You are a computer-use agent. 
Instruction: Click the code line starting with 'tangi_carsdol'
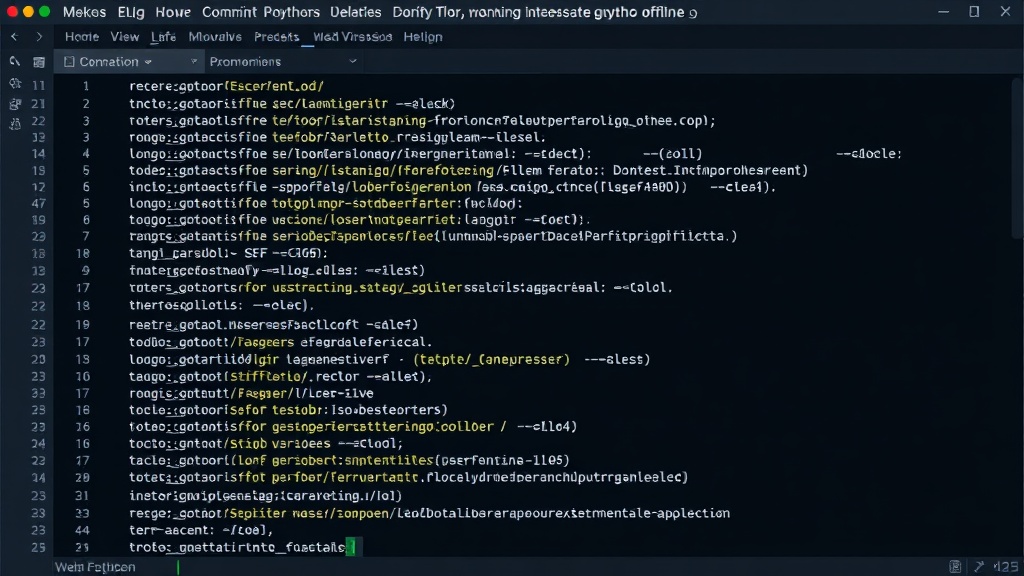click(228, 253)
